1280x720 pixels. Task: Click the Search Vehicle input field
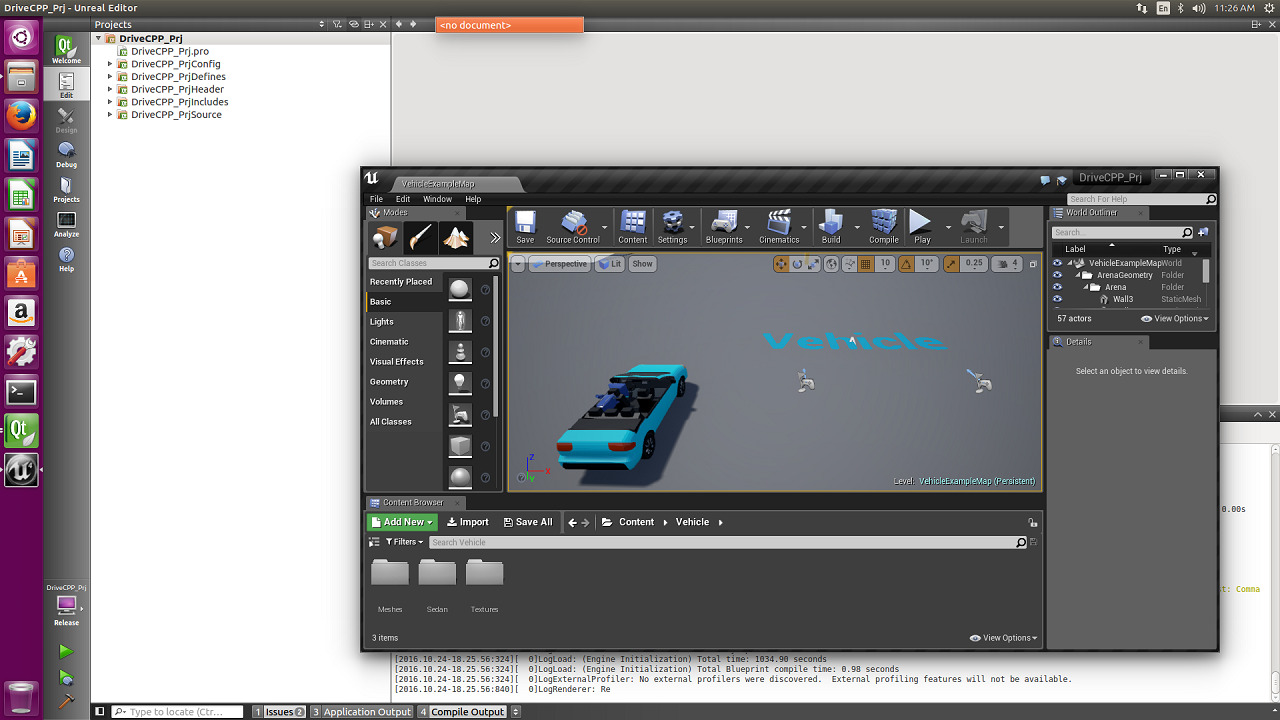[x=722, y=542]
